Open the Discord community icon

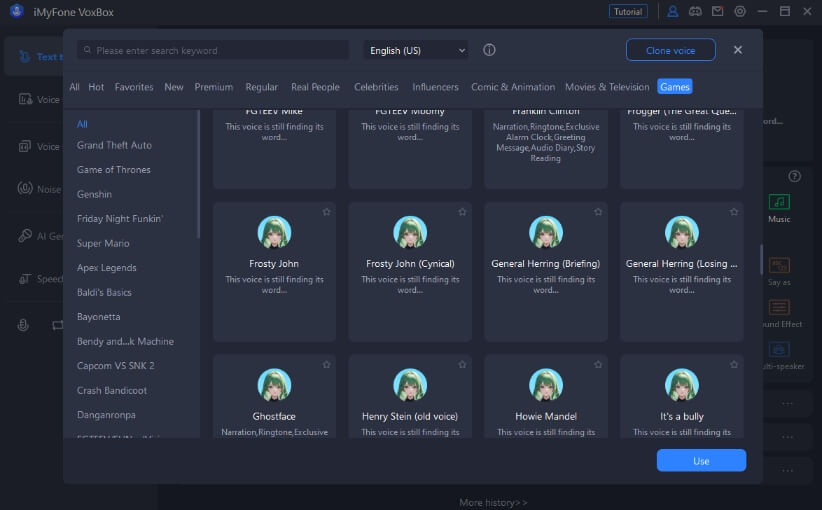point(695,12)
